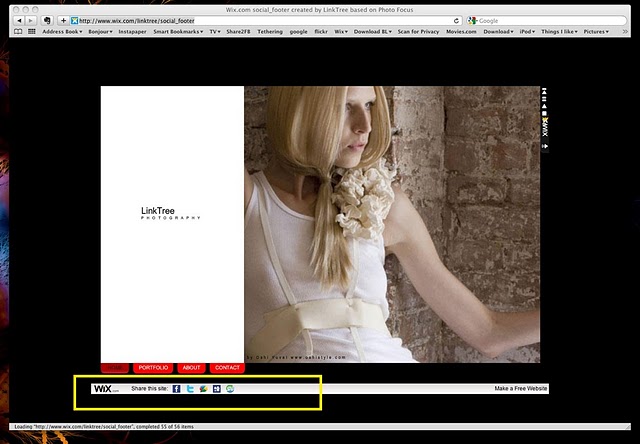Share the site on Twitter

coord(190,388)
